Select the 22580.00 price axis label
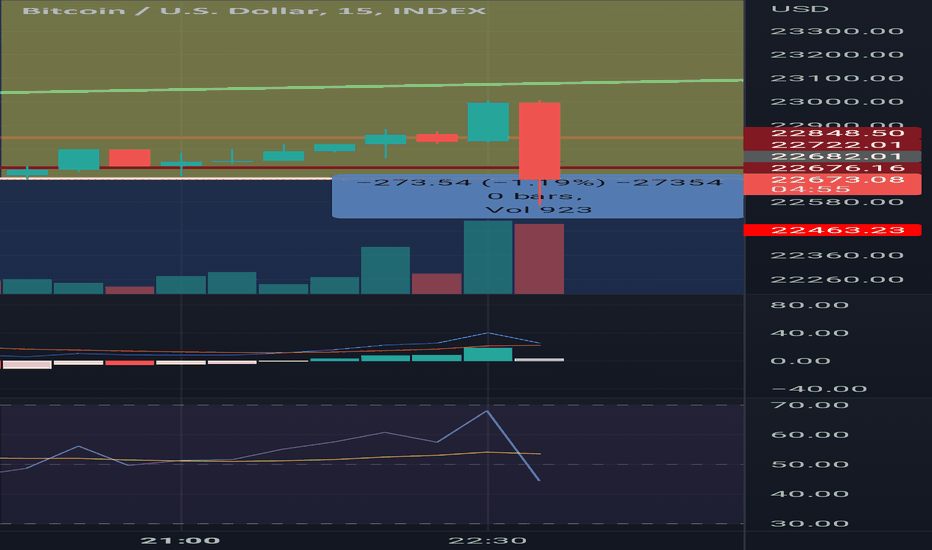932x550 pixels. pyautogui.click(x=837, y=202)
